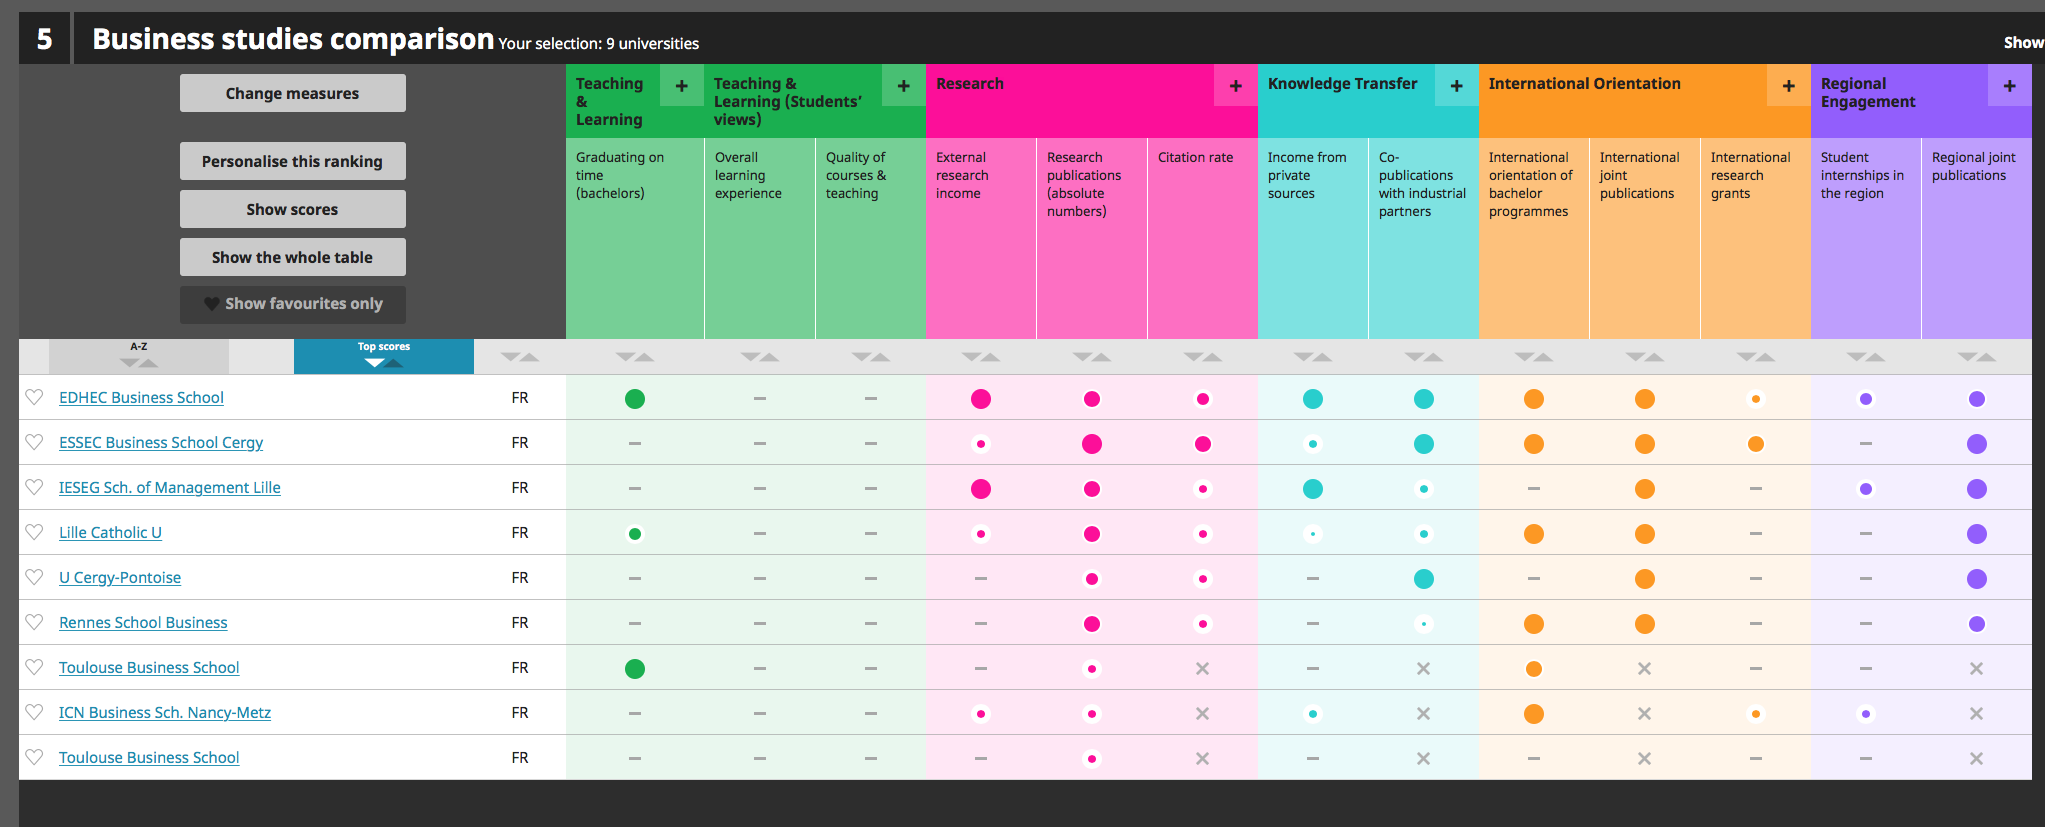Select the Top scores sorting tab

383,356
